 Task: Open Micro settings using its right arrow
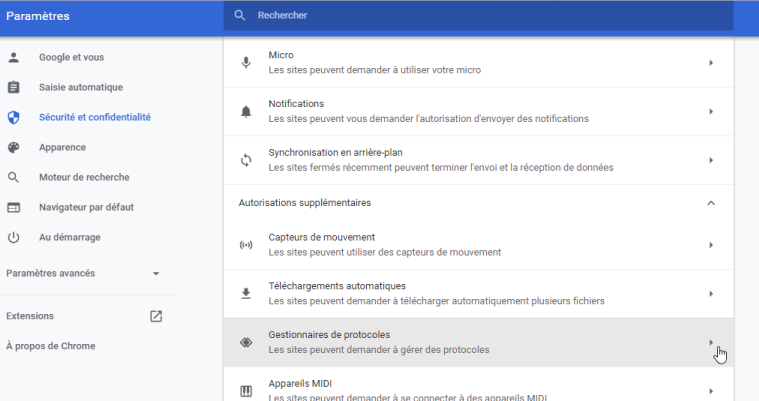click(711, 62)
